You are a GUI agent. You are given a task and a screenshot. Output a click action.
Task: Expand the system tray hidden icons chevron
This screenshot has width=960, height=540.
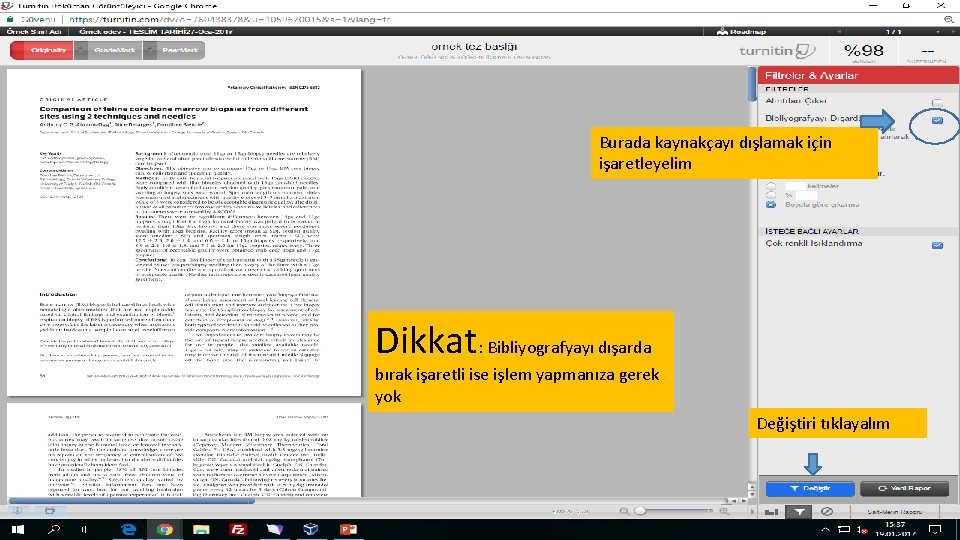click(x=825, y=530)
